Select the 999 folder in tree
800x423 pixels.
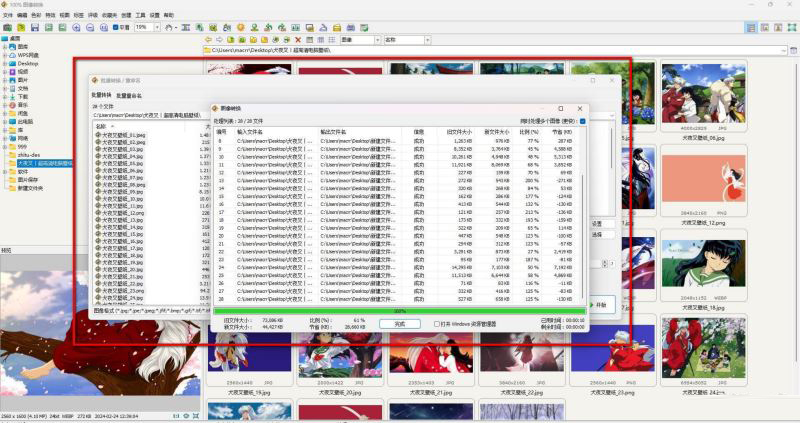(21, 146)
